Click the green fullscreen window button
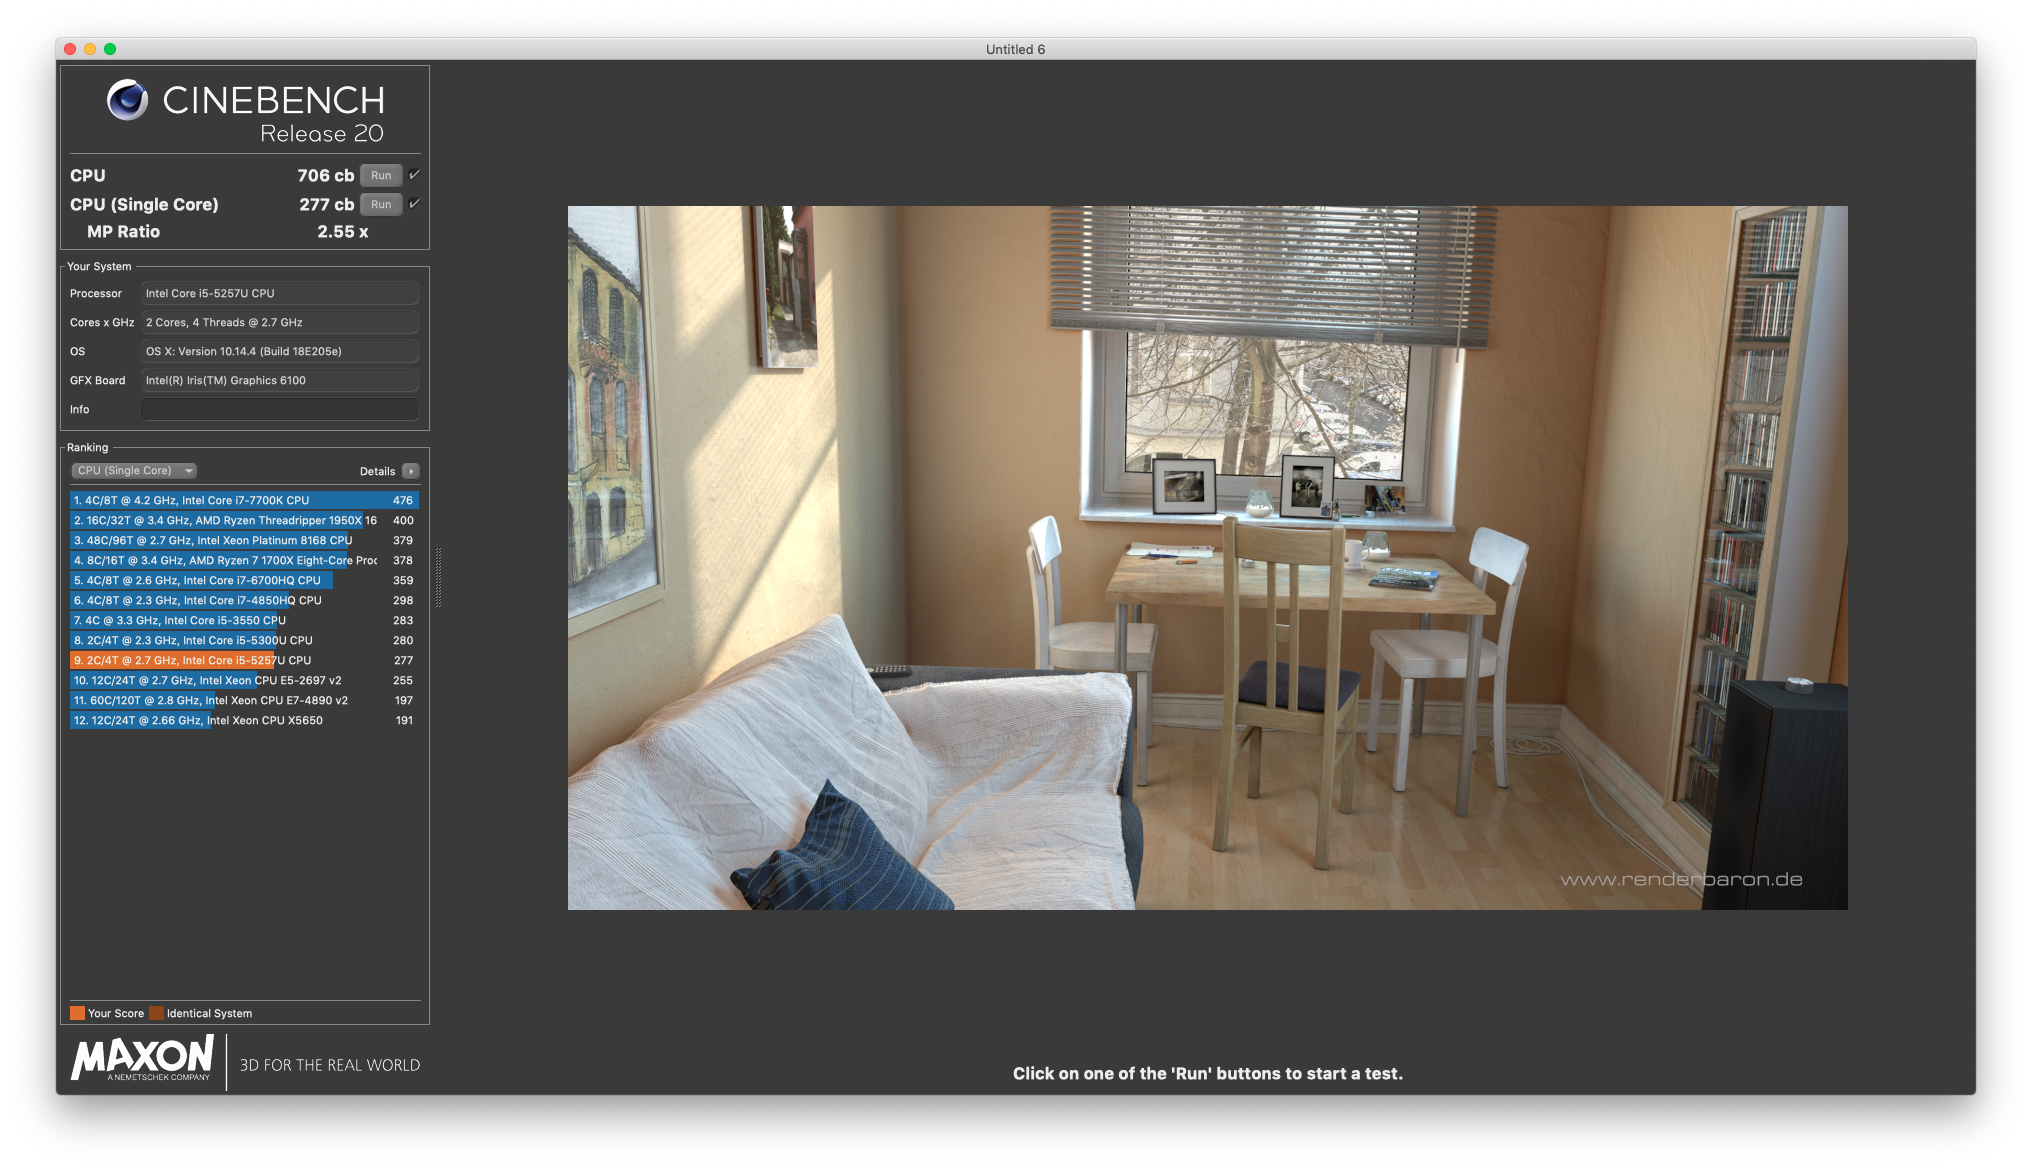The image size is (2032, 1169). coord(110,49)
